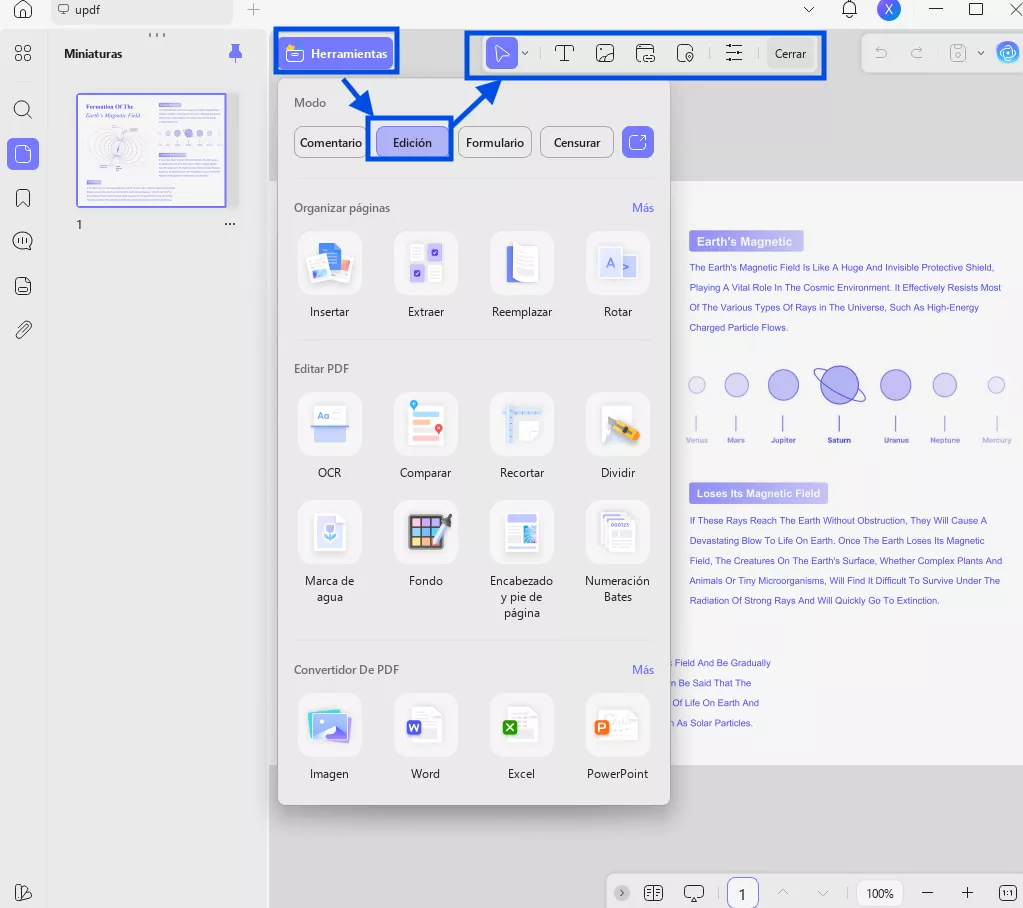Click the undo arrow
Screen dimensions: 1023x908
point(881,53)
